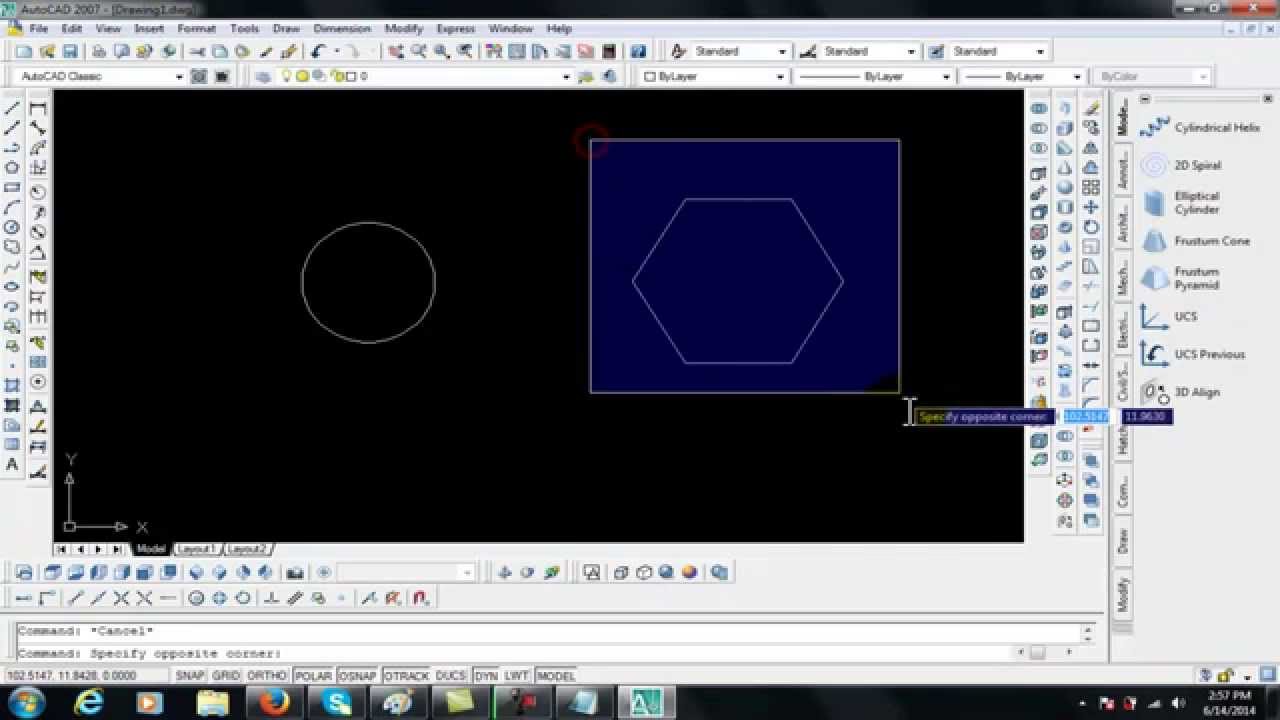Select the Line tool in Draw toolbar
1280x720 pixels.
pyautogui.click(x=13, y=108)
